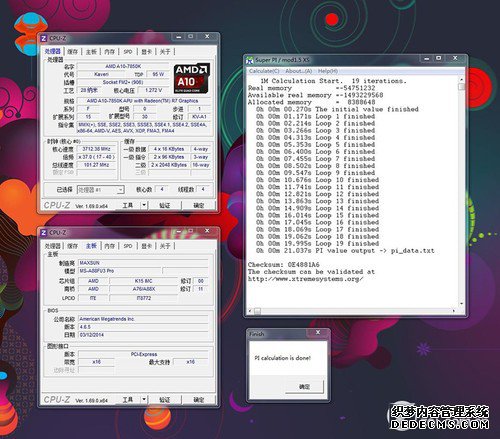
Task: Maximize the Super PI window
Action: click(439, 58)
